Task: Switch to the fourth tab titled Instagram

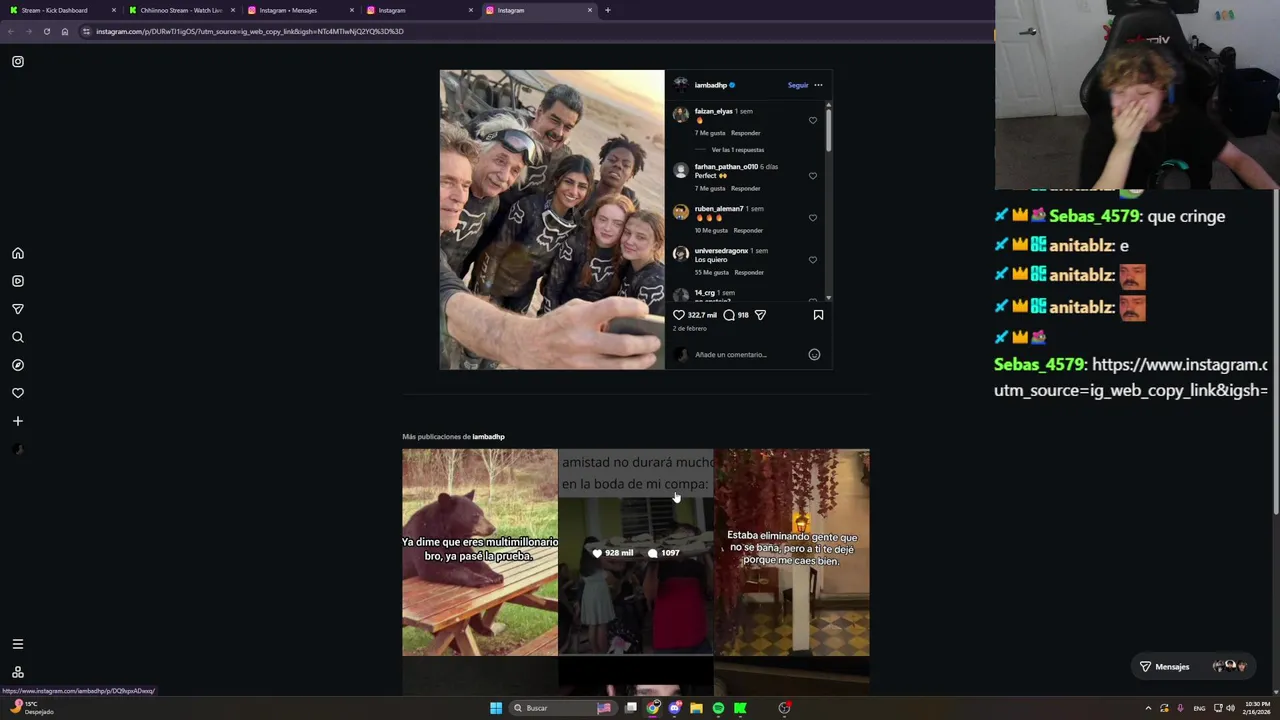Action: click(x=418, y=10)
